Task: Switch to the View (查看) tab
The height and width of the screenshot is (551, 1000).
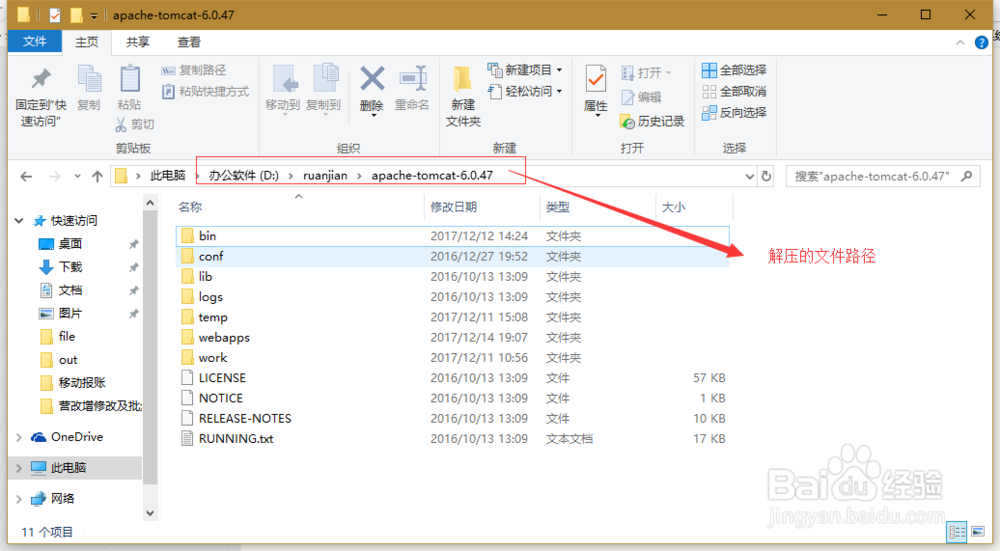Action: 189,42
